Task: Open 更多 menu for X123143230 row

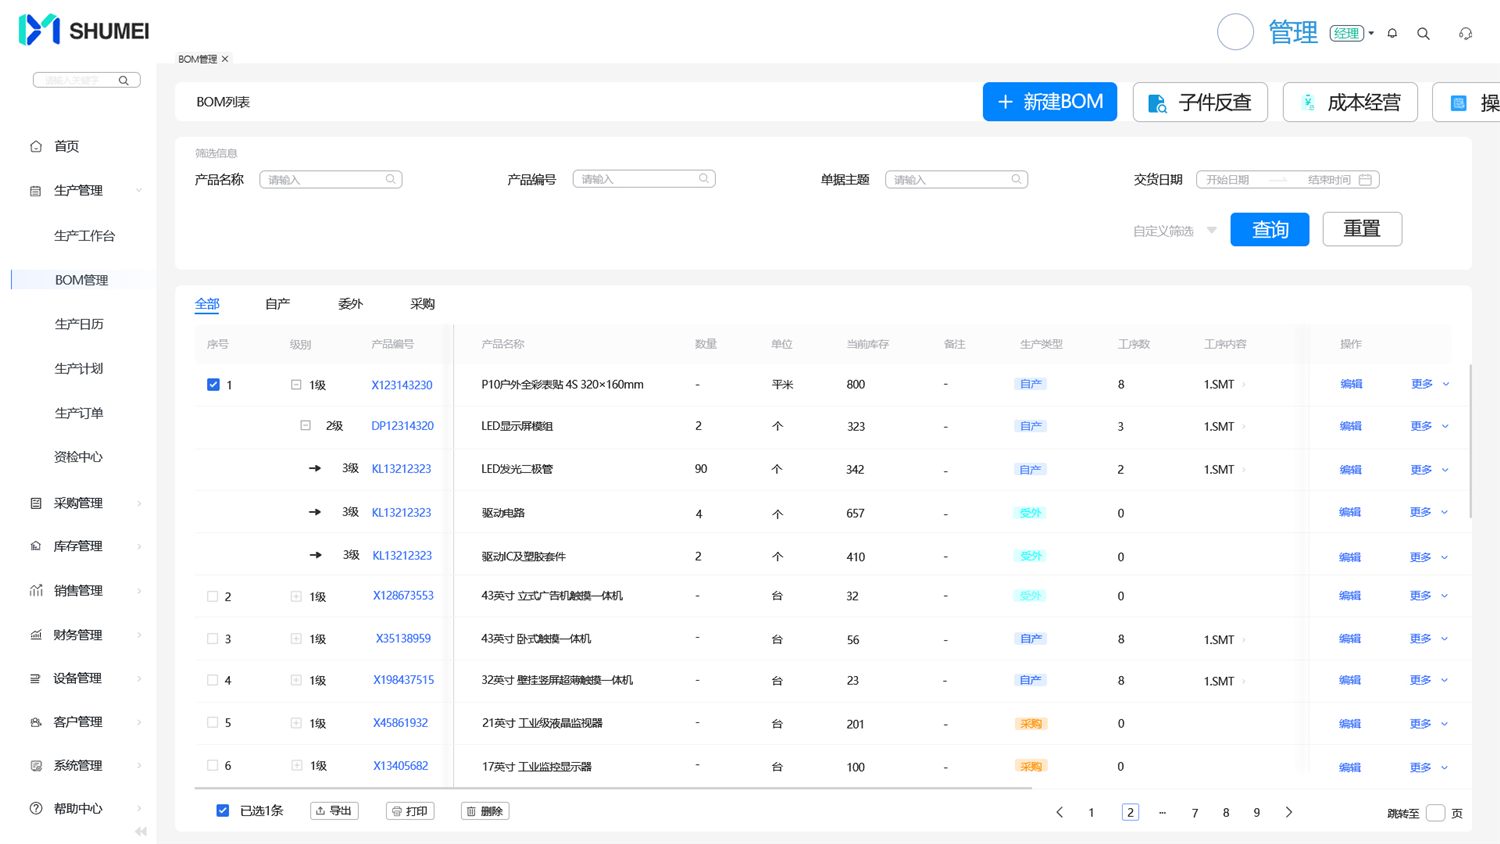Action: click(1430, 384)
